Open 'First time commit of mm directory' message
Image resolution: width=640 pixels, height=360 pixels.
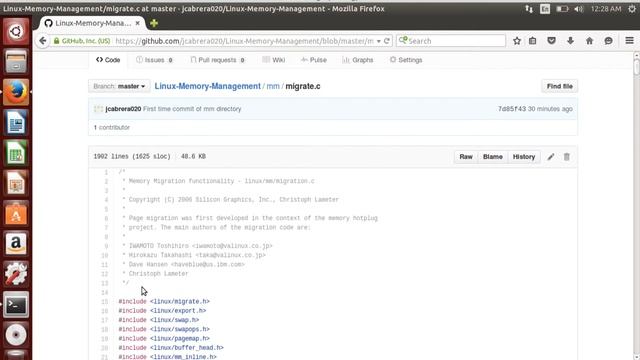(x=192, y=109)
